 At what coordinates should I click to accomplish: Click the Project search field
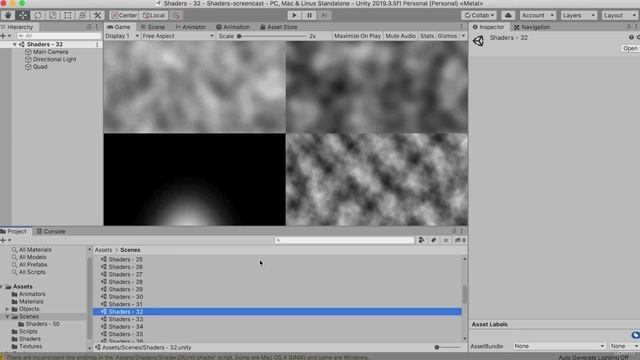click(344, 240)
